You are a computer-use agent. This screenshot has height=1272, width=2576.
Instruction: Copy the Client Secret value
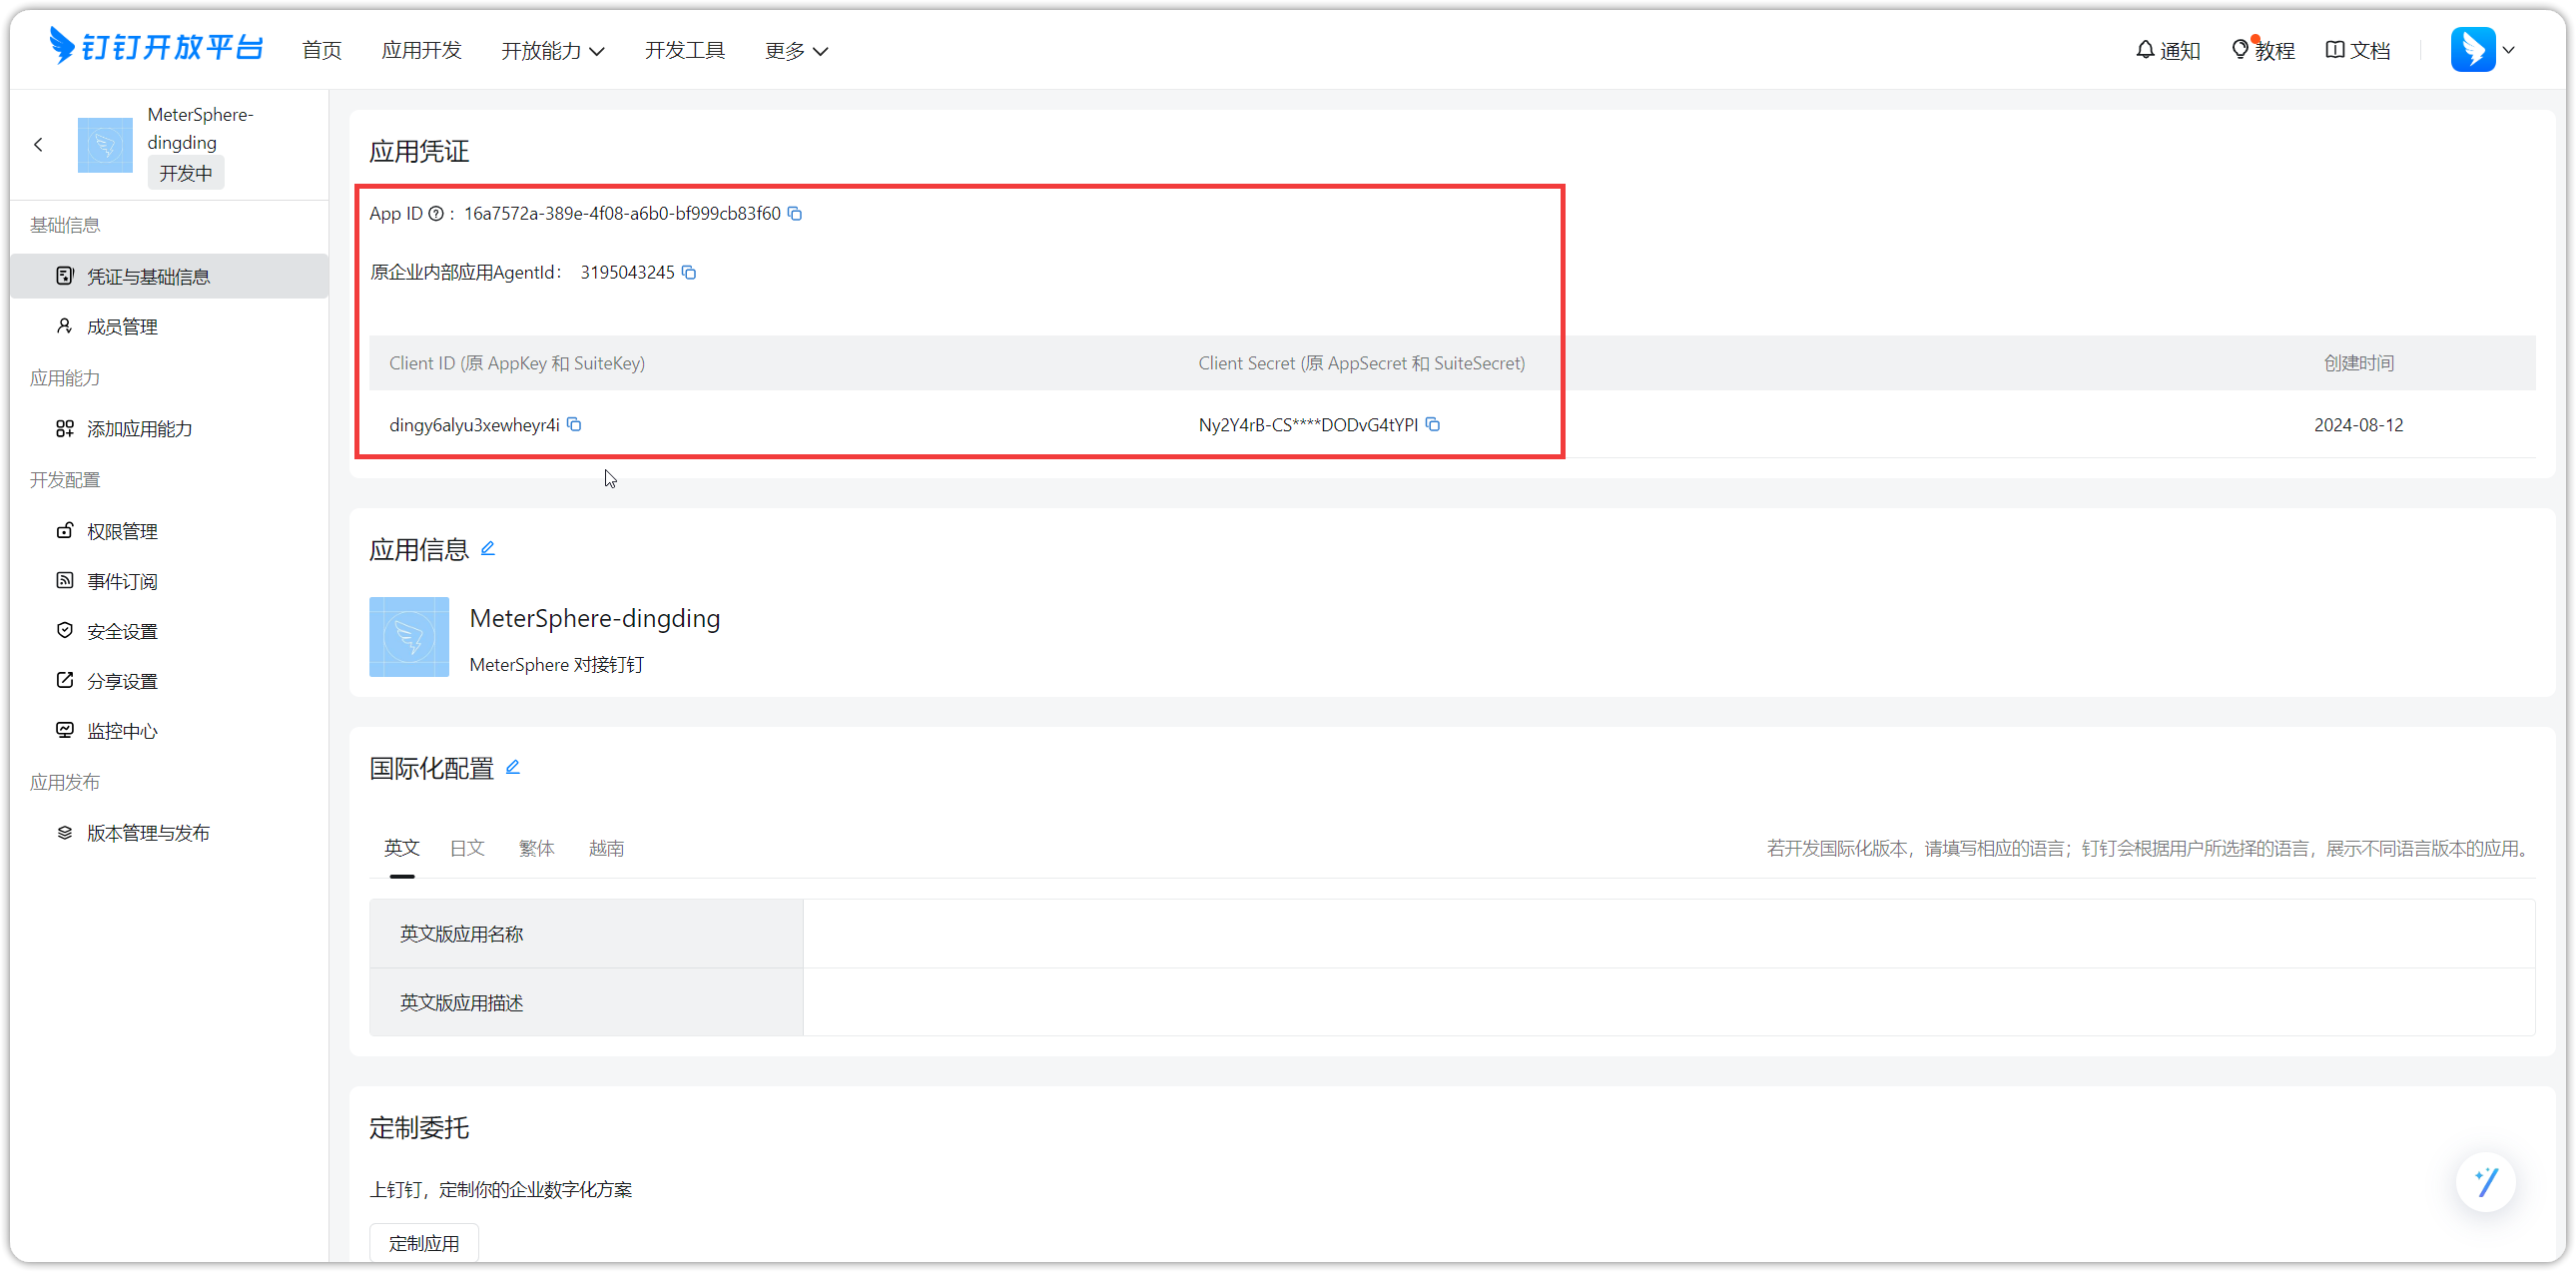[1433, 424]
